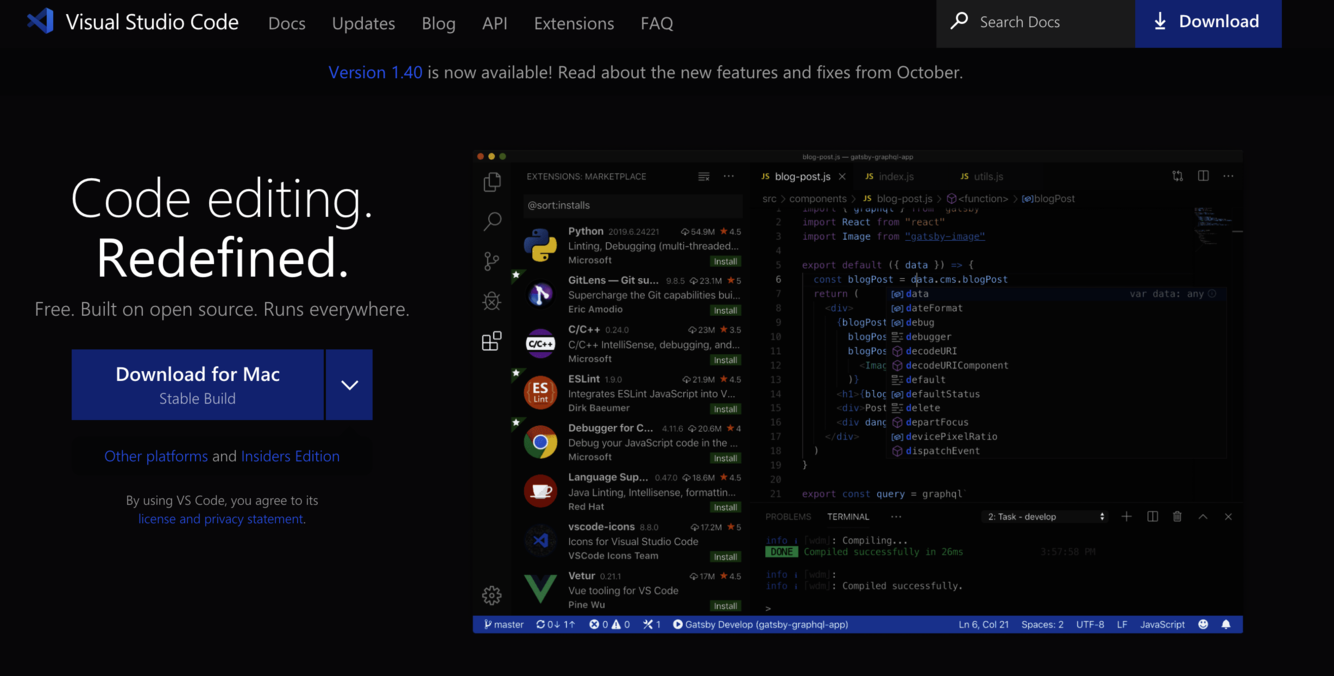Click the new terminal plus icon
Screen dimensions: 1334x676
(x=1127, y=517)
